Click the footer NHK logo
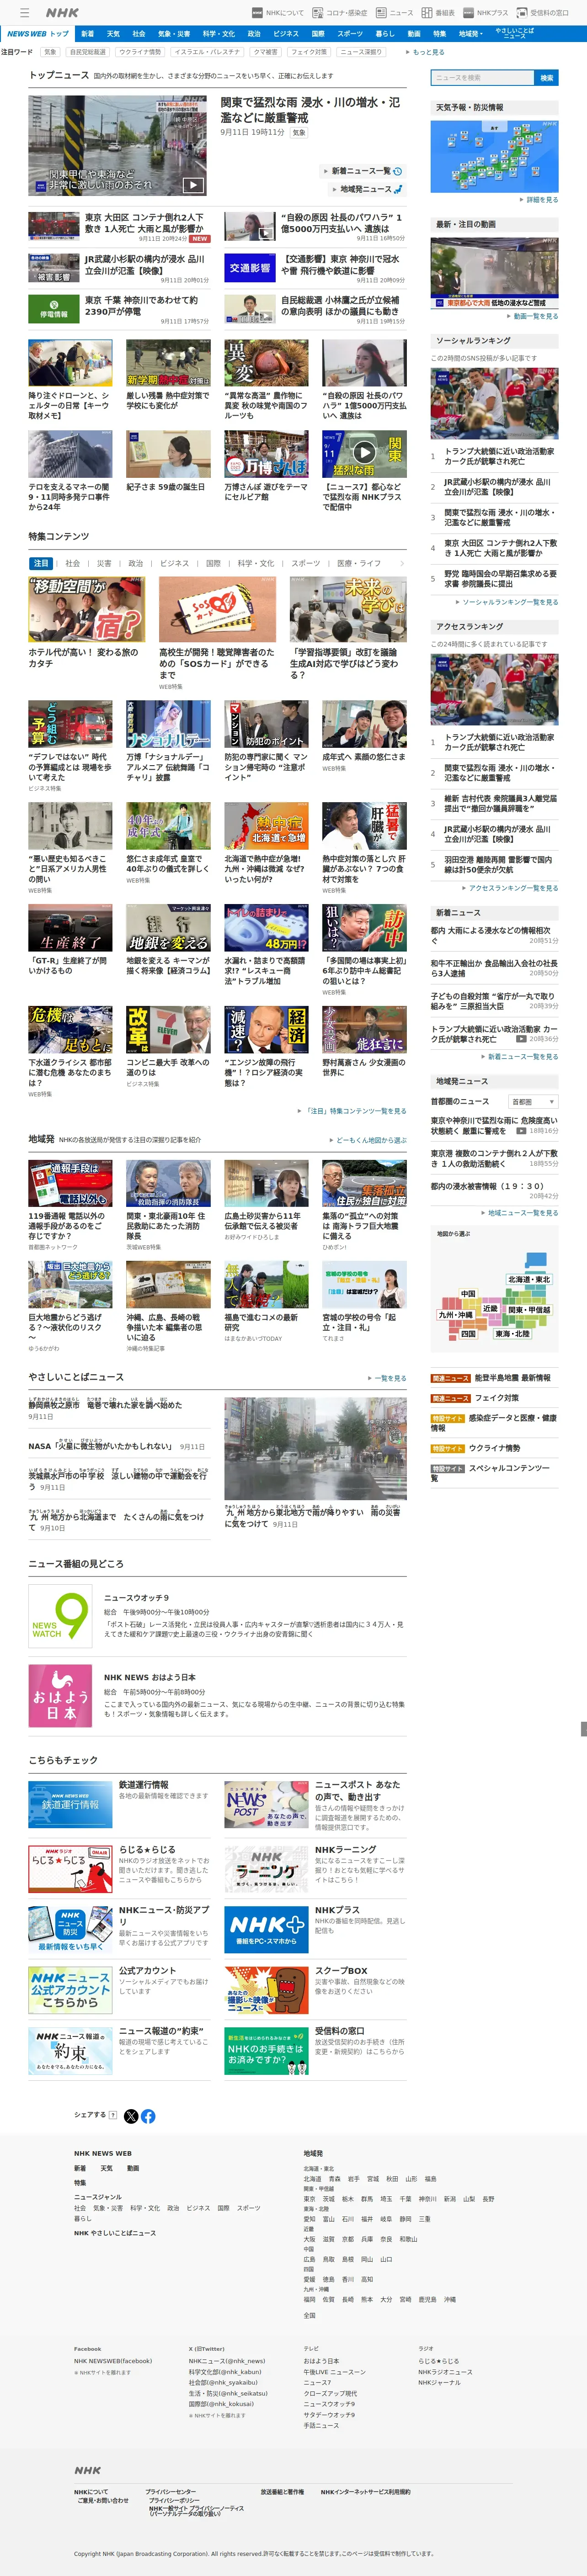The image size is (587, 2576). [88, 2469]
